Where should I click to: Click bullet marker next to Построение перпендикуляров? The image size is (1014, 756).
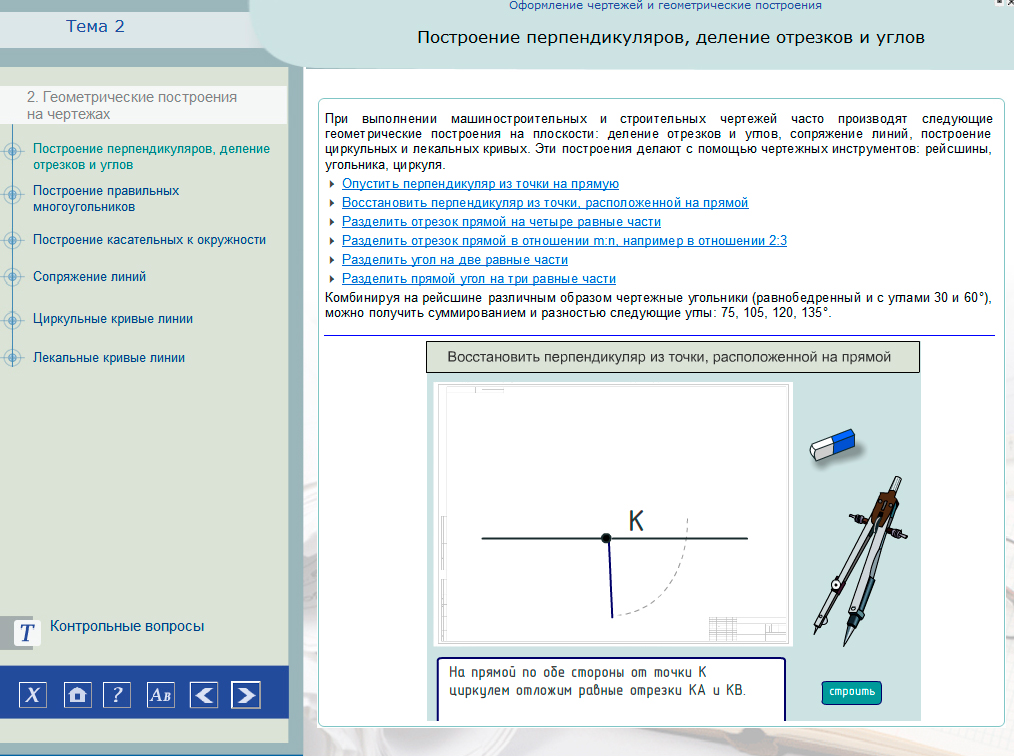click(12, 151)
